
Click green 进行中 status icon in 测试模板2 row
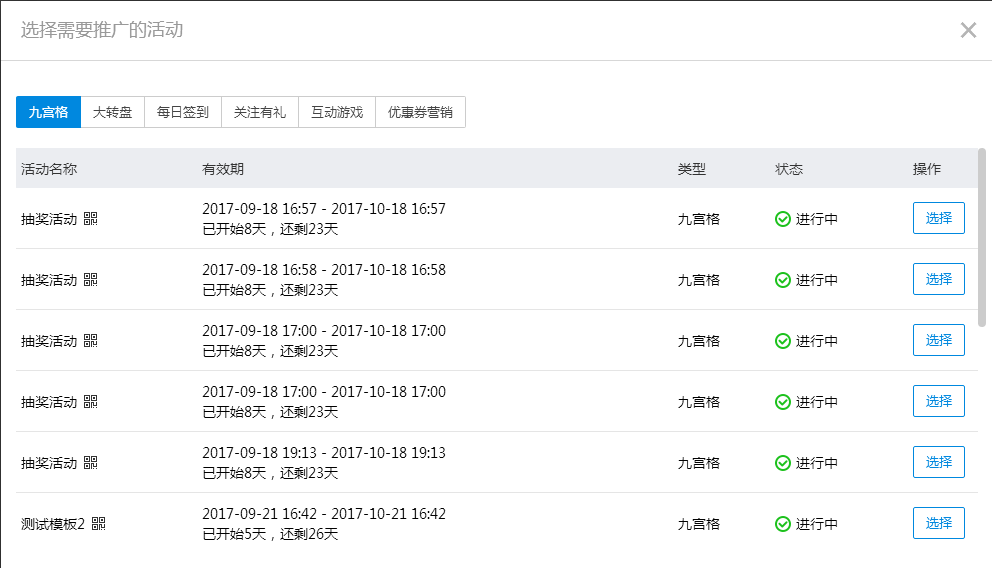[783, 524]
